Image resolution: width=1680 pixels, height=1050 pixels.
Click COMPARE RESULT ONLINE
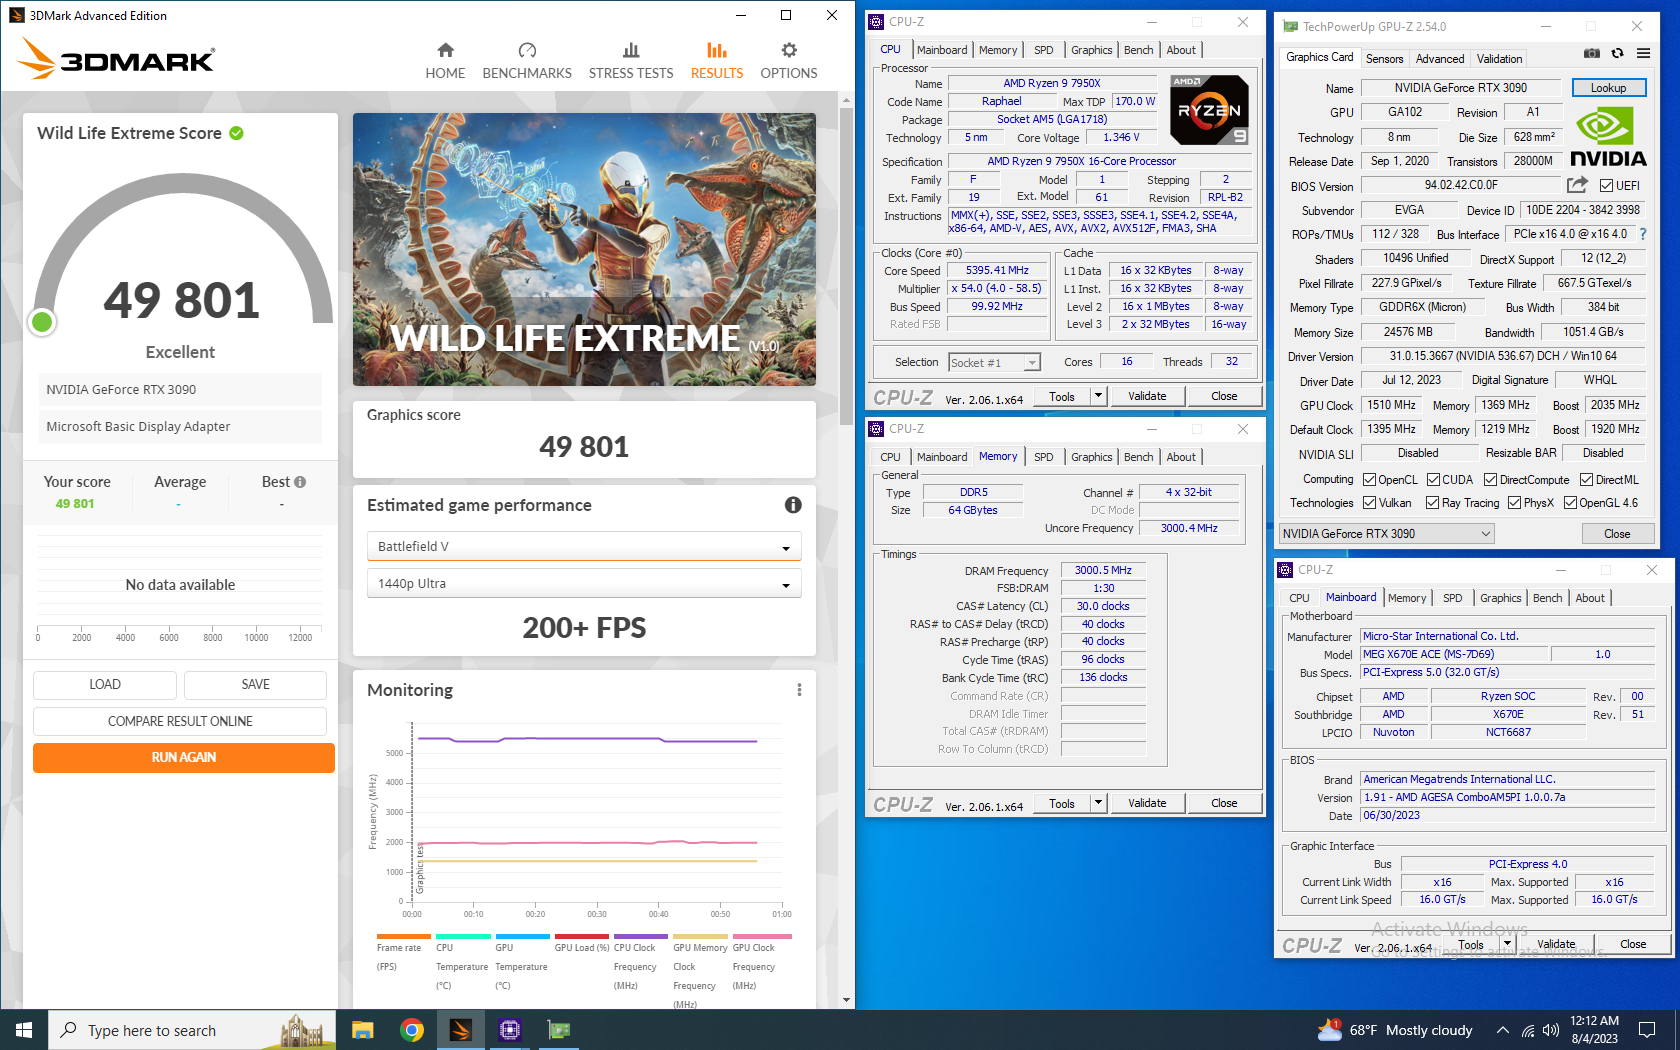(180, 721)
